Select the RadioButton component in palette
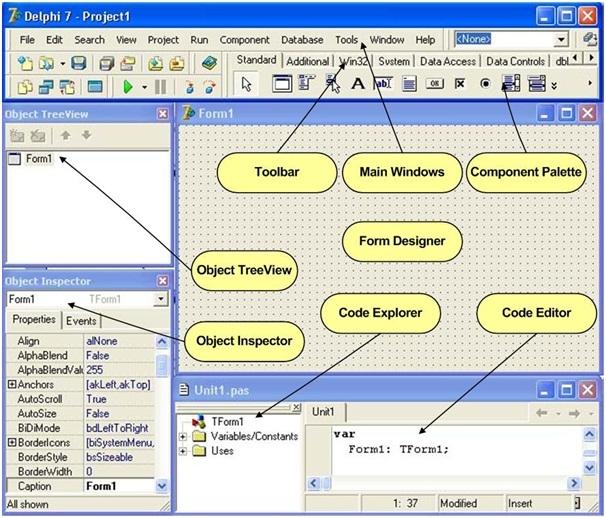The width and height of the screenshot is (606, 518). coord(485,84)
